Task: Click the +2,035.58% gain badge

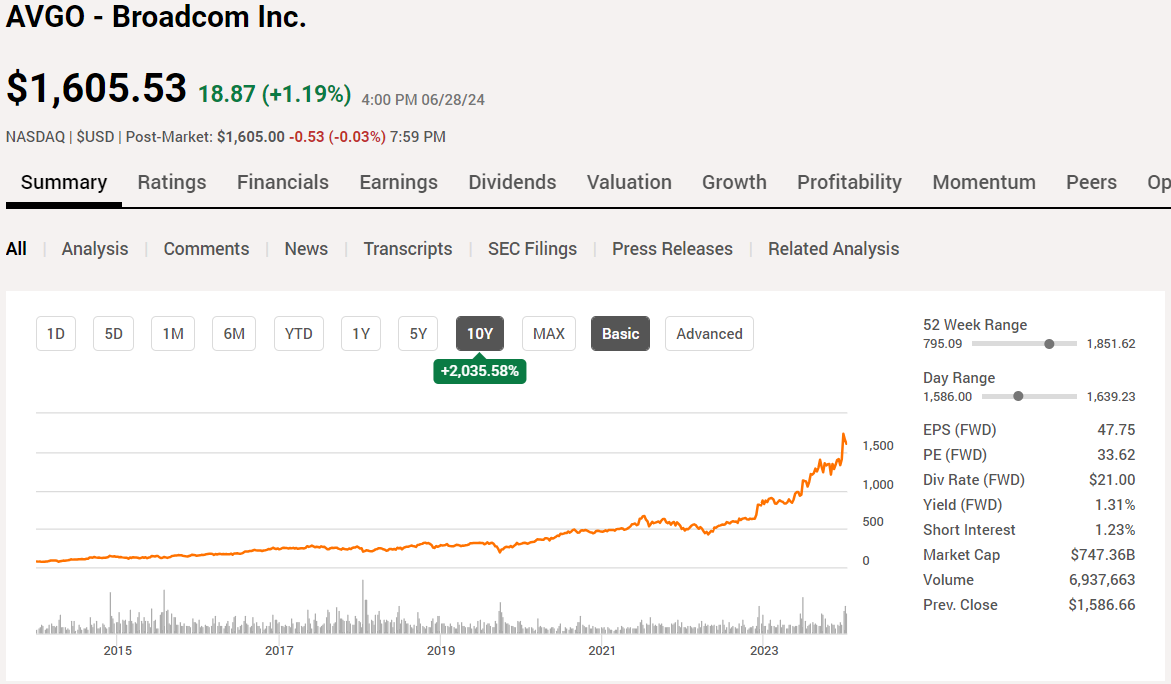Action: 479,371
